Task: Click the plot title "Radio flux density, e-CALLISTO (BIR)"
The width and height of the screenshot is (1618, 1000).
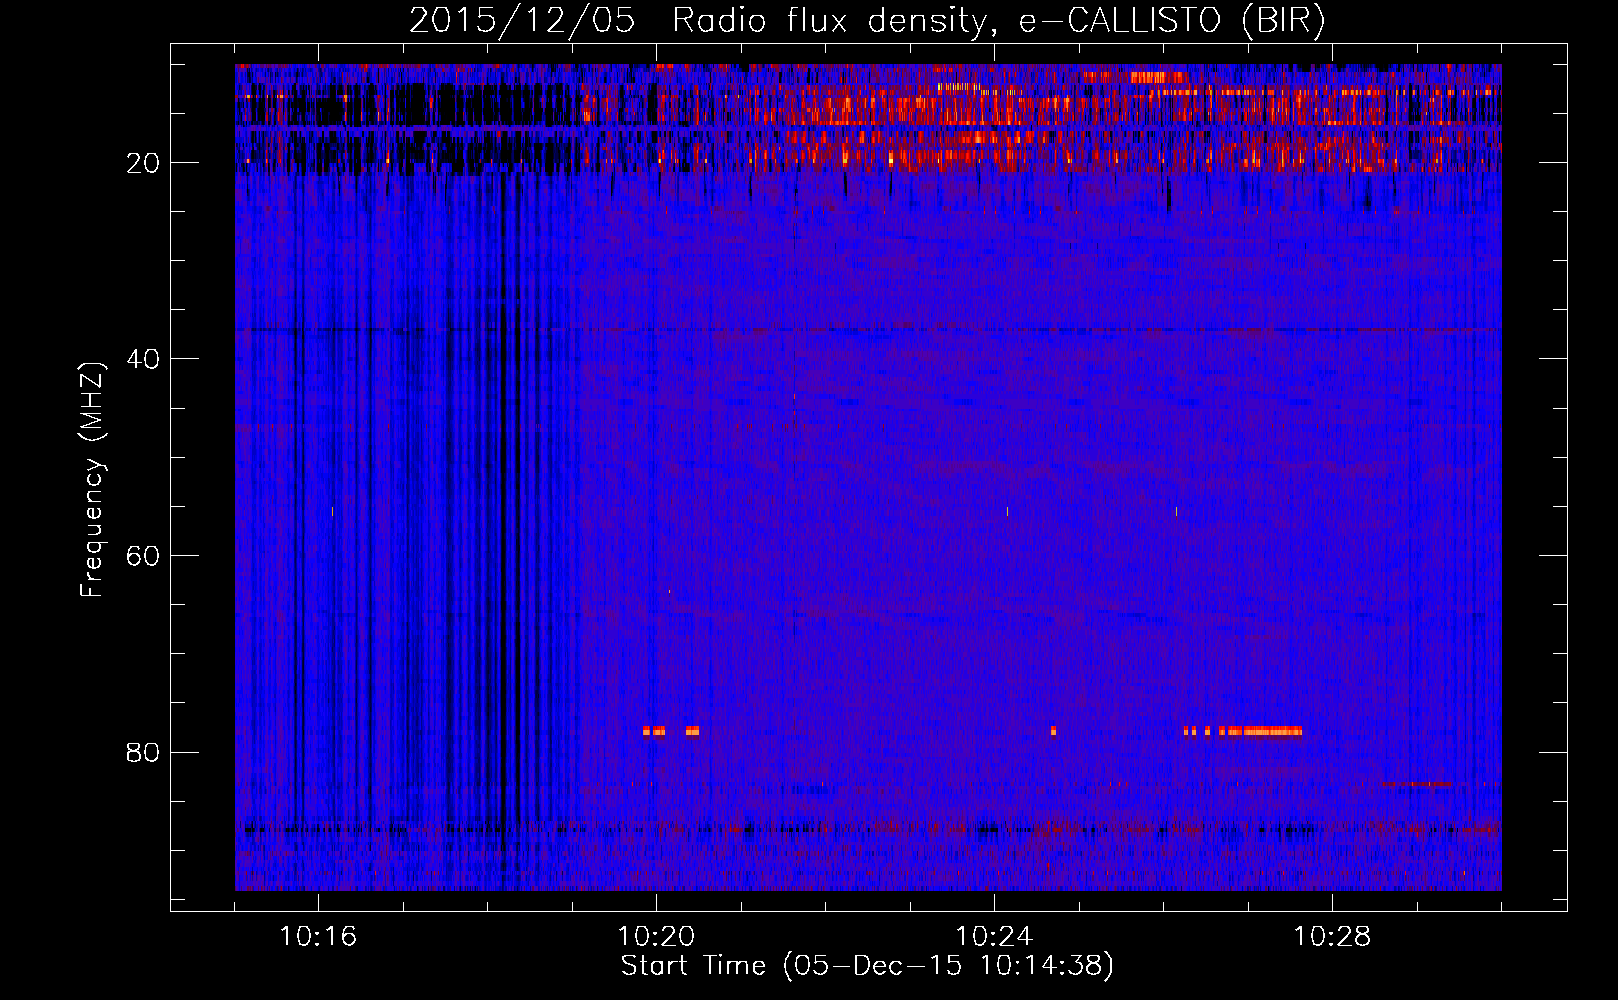Action: [998, 21]
